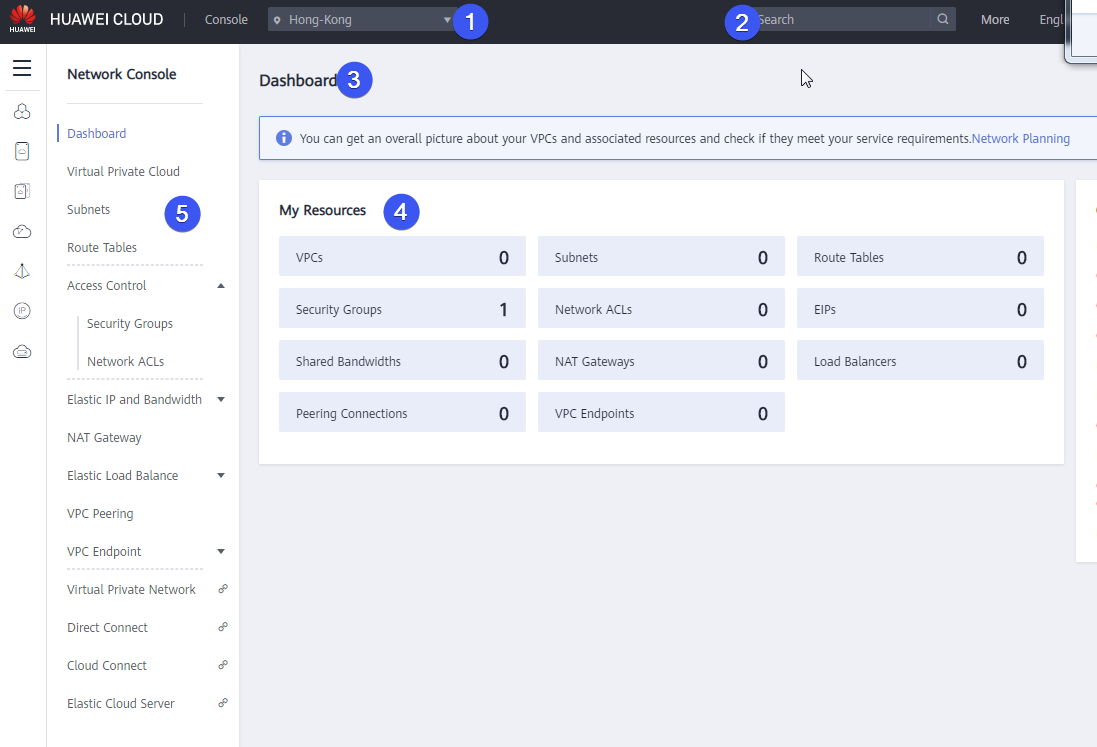
Task: Open Virtual Private Network link
Action: tap(131, 590)
